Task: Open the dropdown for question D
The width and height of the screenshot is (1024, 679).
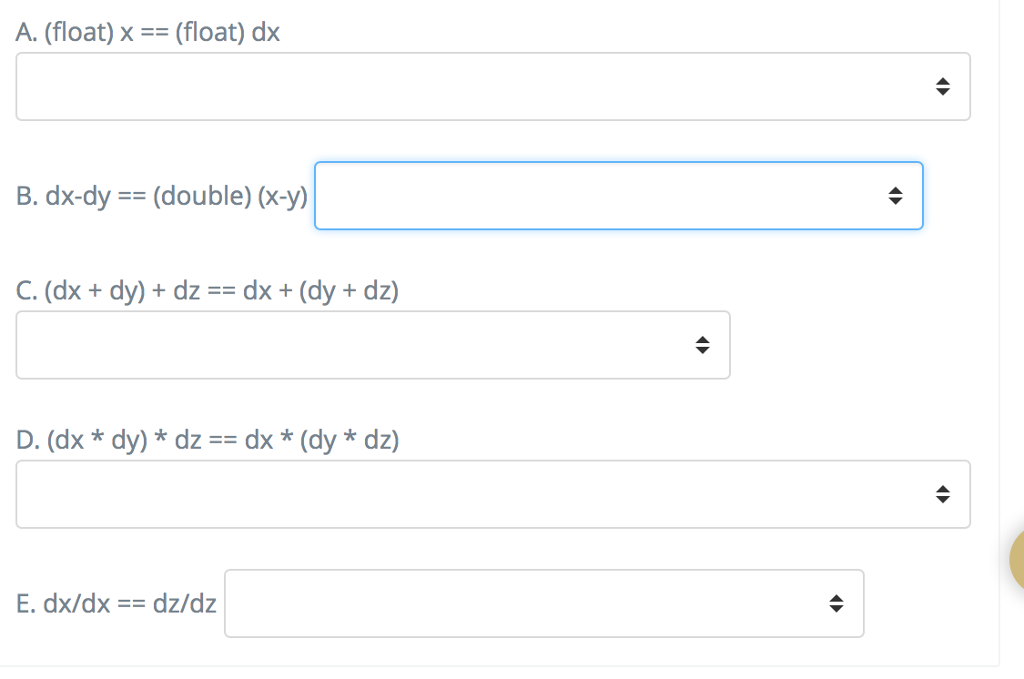Action: tap(492, 493)
